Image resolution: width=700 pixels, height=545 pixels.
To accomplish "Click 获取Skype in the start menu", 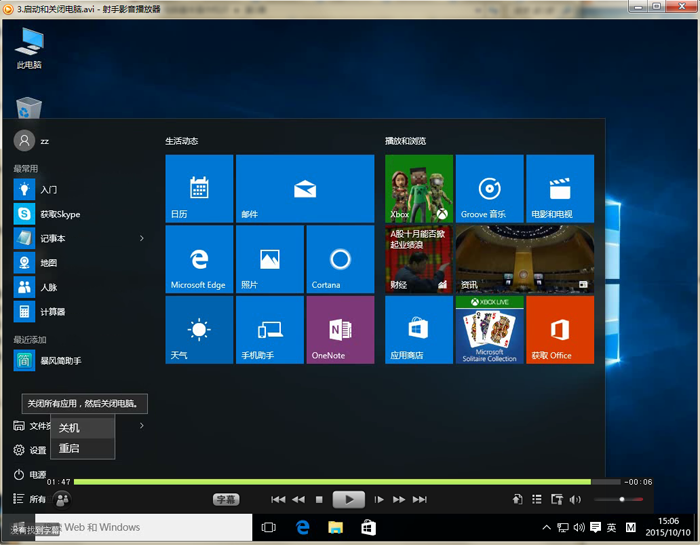I will click(x=79, y=214).
